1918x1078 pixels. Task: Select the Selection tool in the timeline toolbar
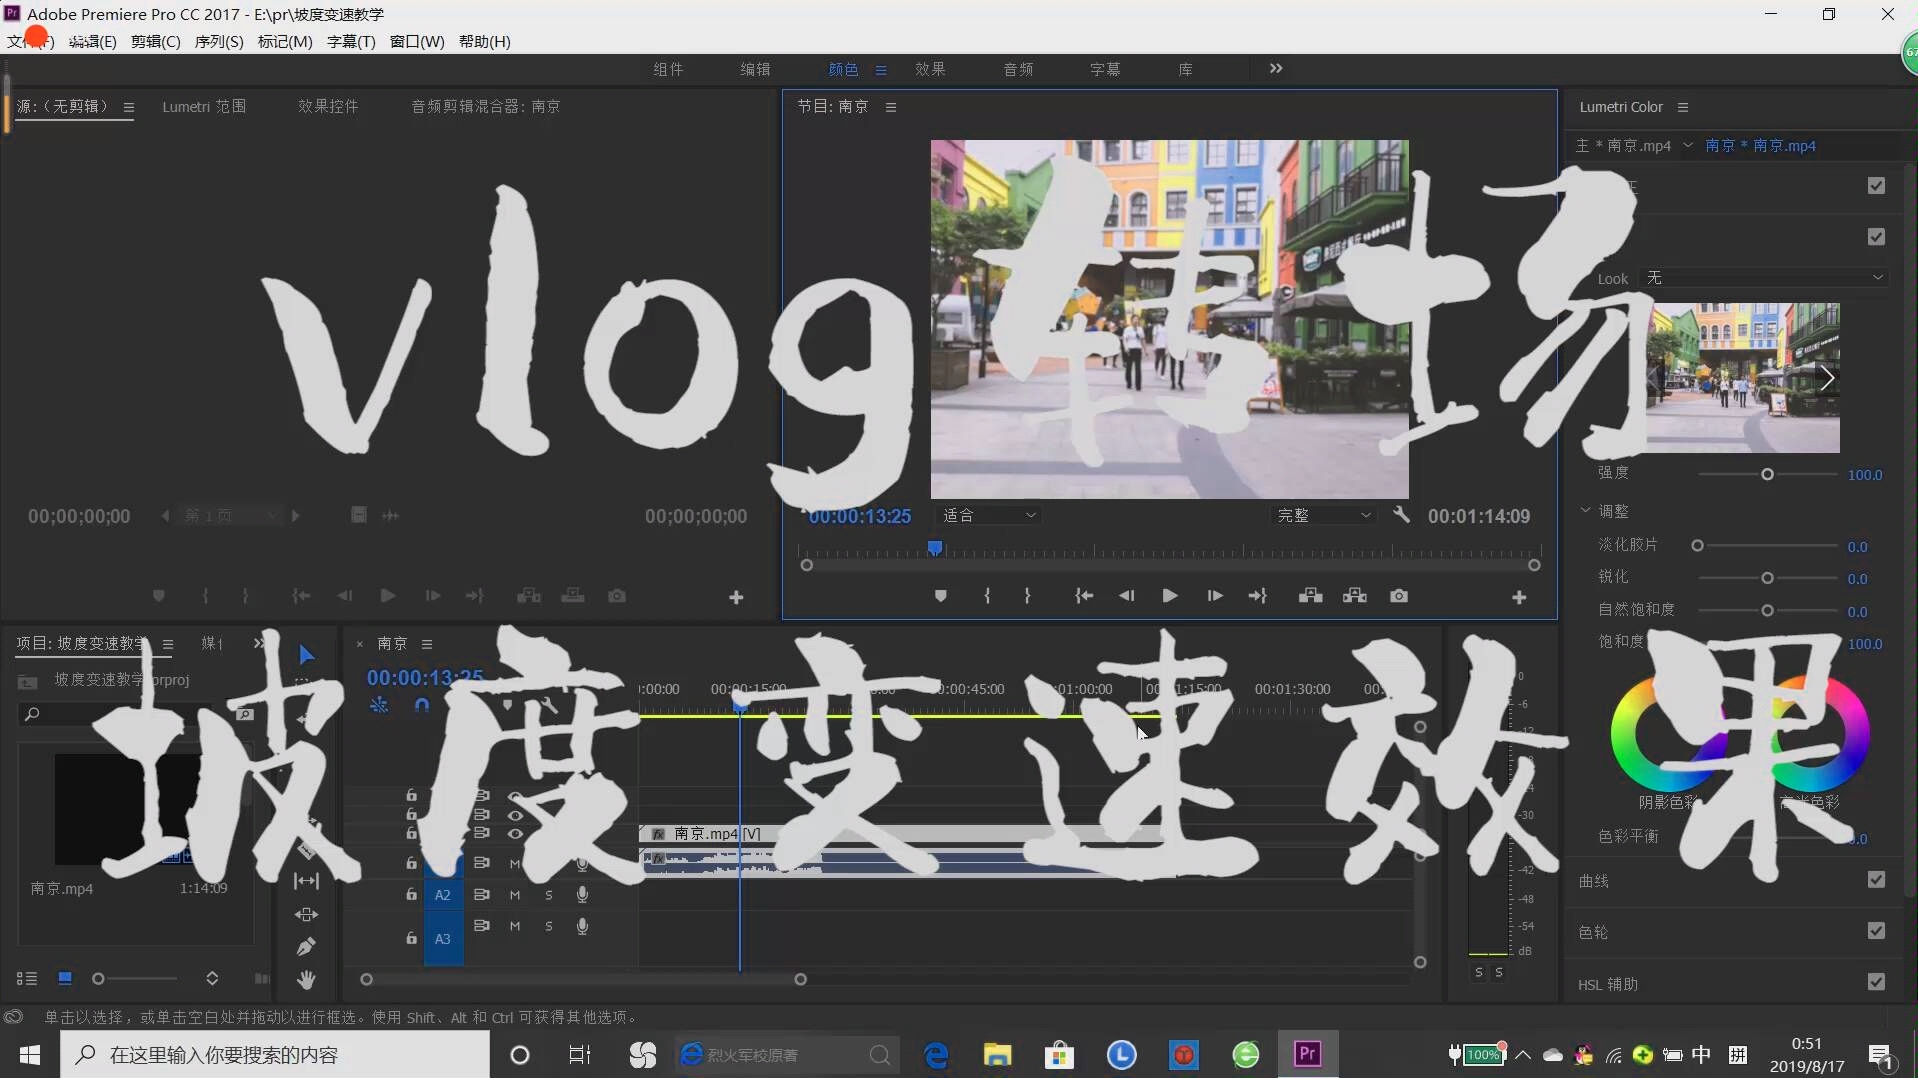click(305, 655)
